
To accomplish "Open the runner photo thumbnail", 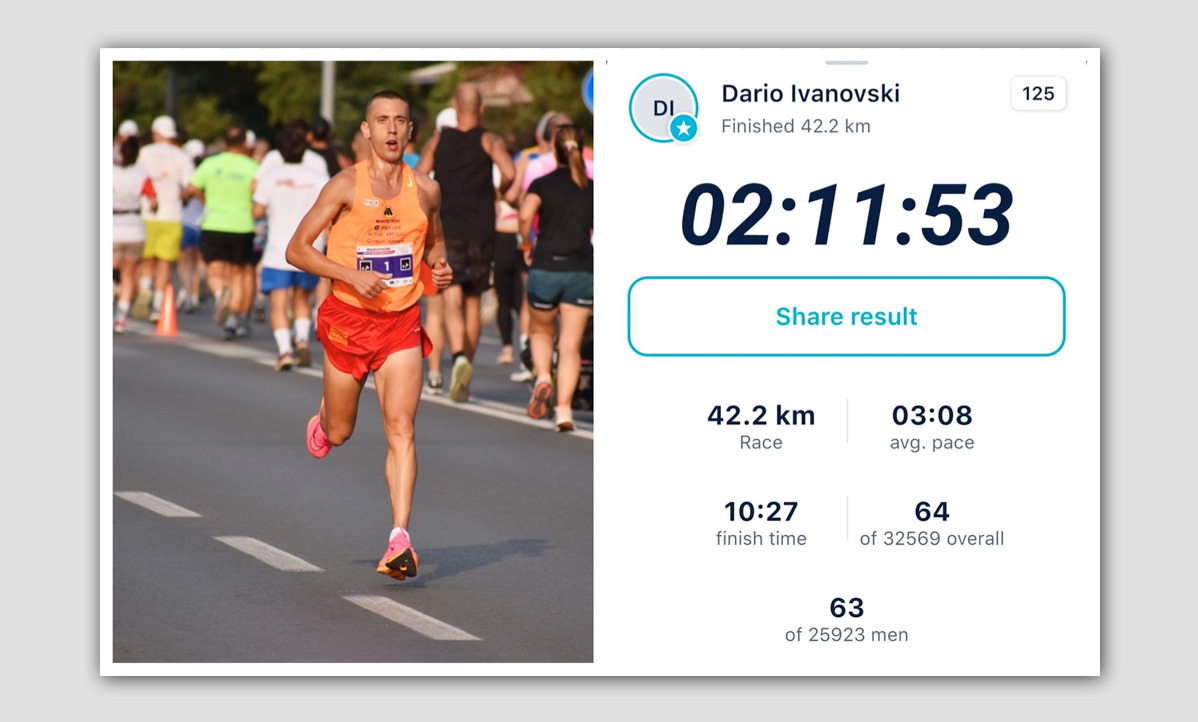I will tap(353, 361).
